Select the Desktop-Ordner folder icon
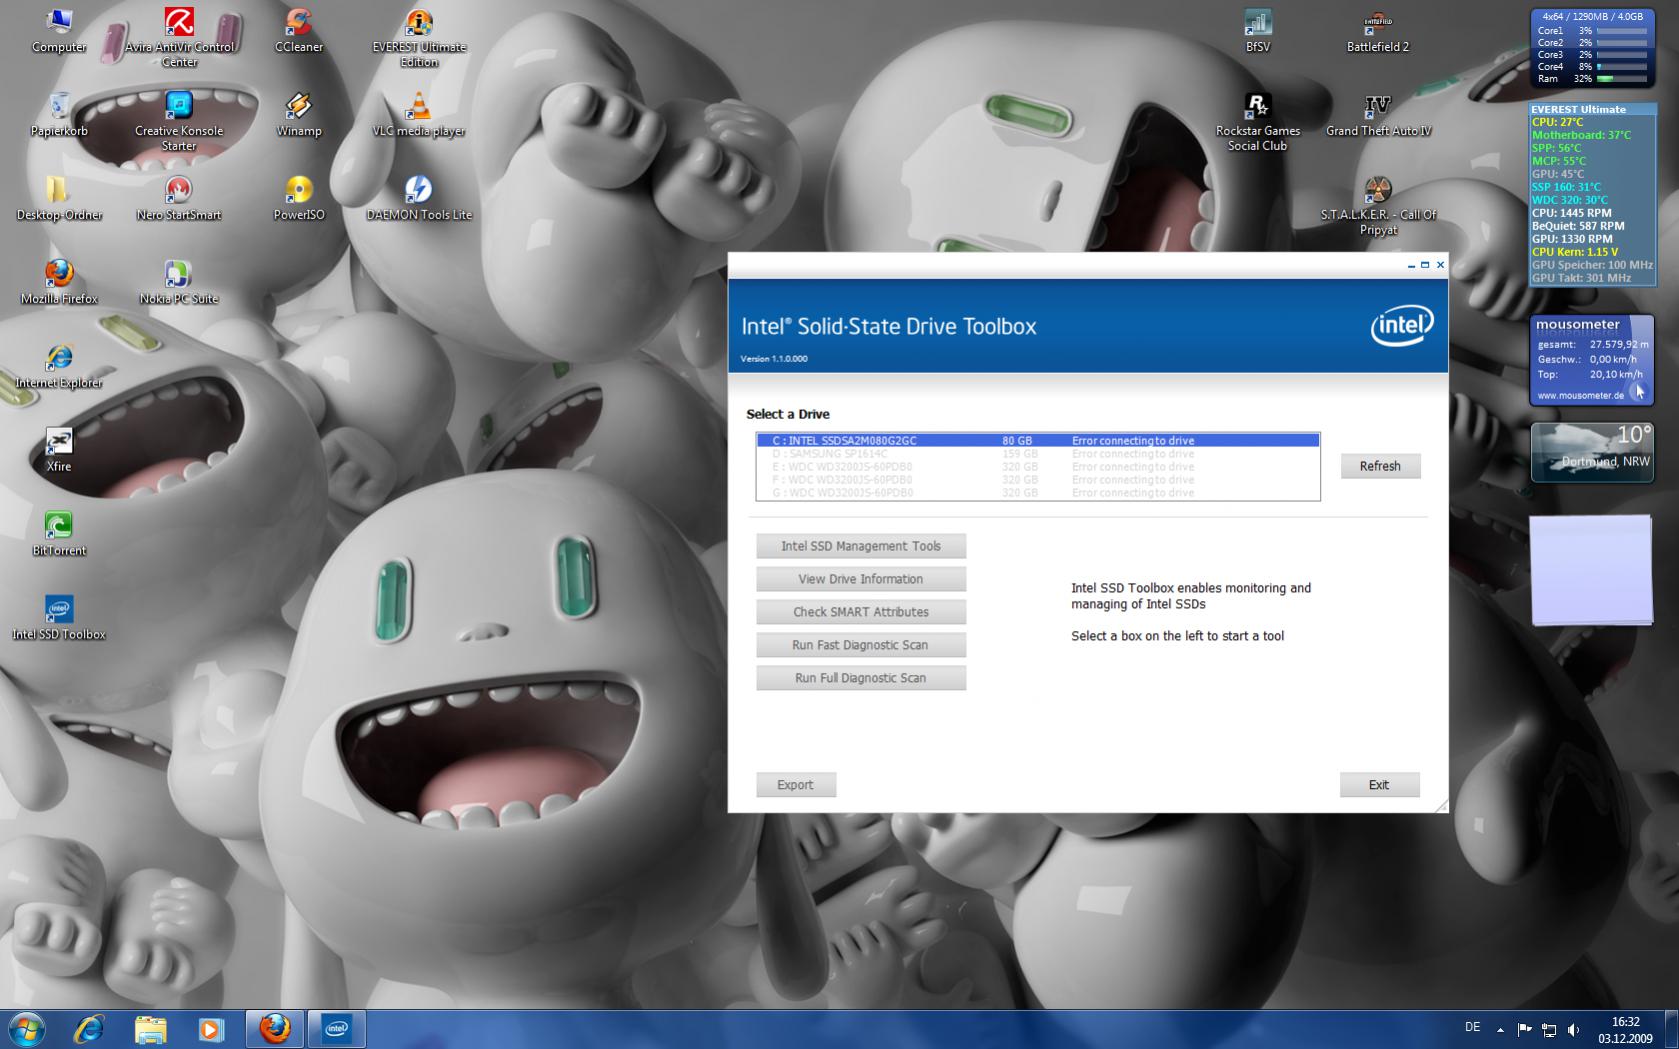Image resolution: width=1679 pixels, height=1049 pixels. (x=59, y=198)
